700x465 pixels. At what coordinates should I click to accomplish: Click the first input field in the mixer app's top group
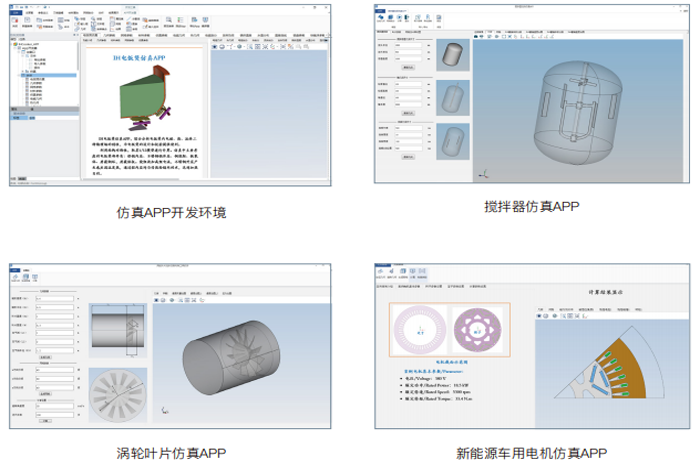(x=408, y=45)
